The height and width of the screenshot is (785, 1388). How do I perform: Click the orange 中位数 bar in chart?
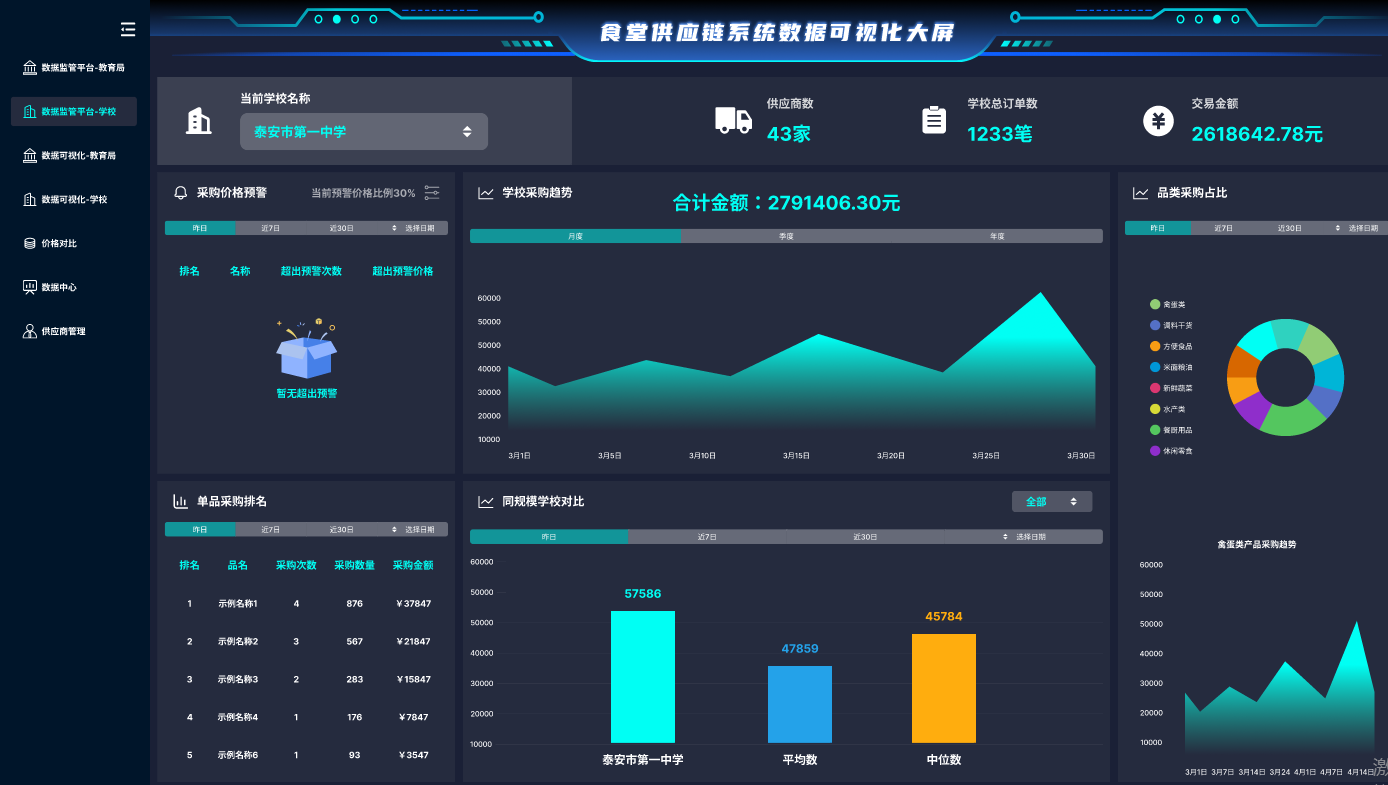944,688
